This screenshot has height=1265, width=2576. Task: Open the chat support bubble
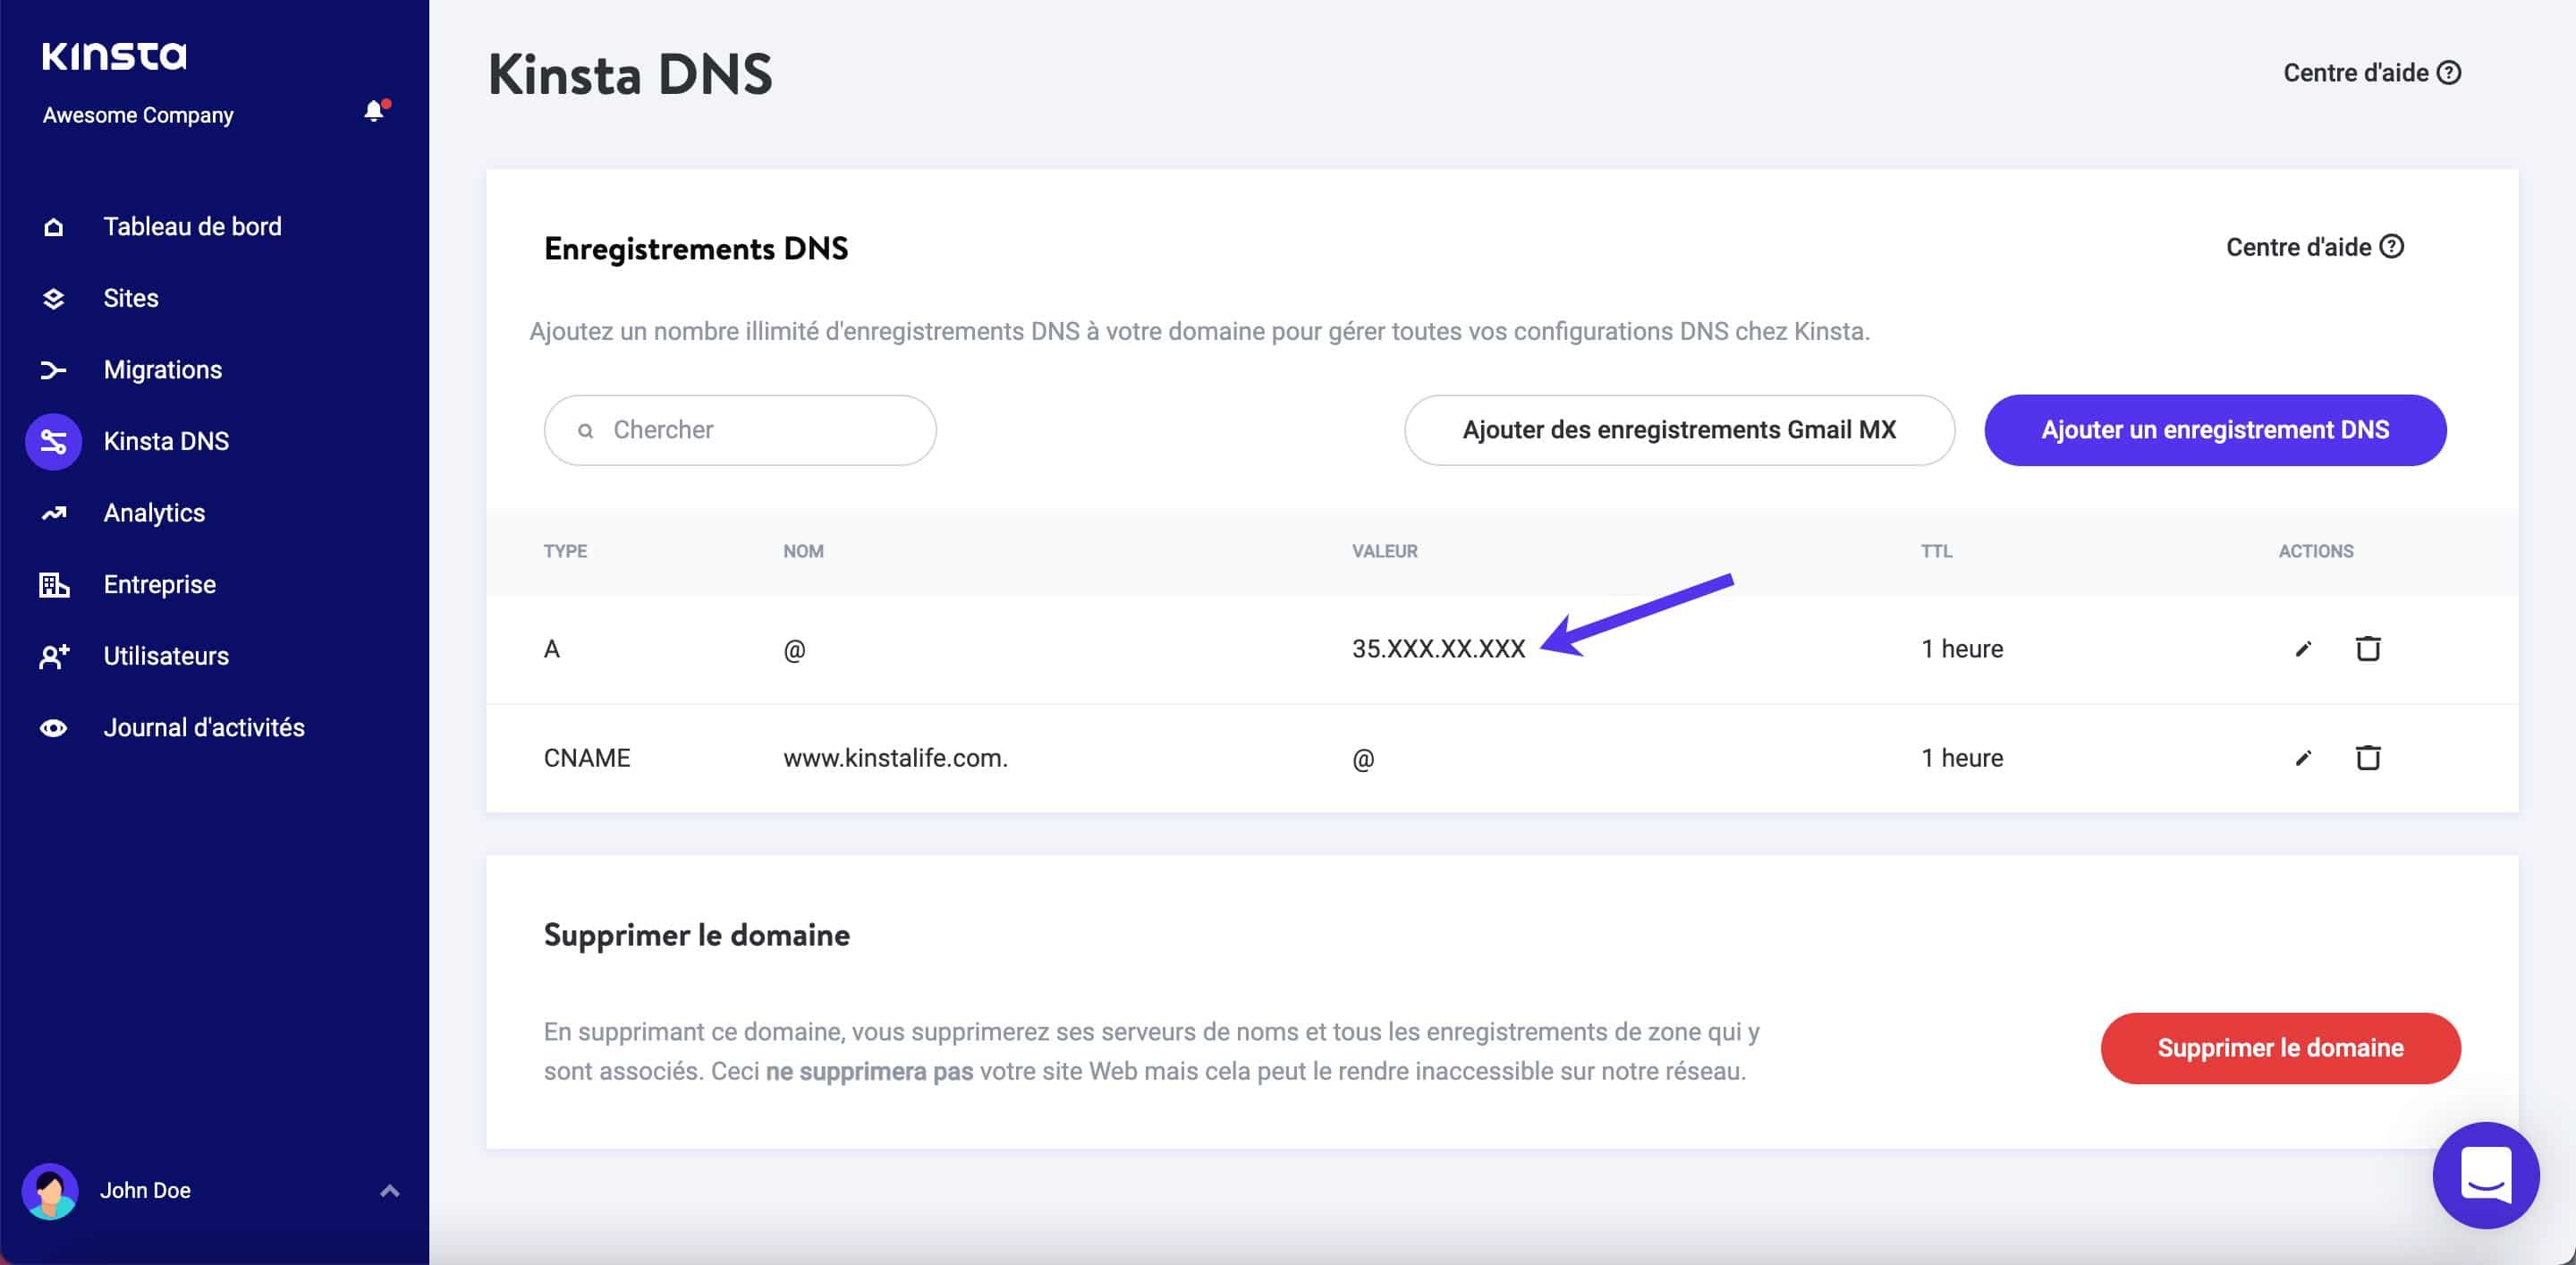(2485, 1175)
